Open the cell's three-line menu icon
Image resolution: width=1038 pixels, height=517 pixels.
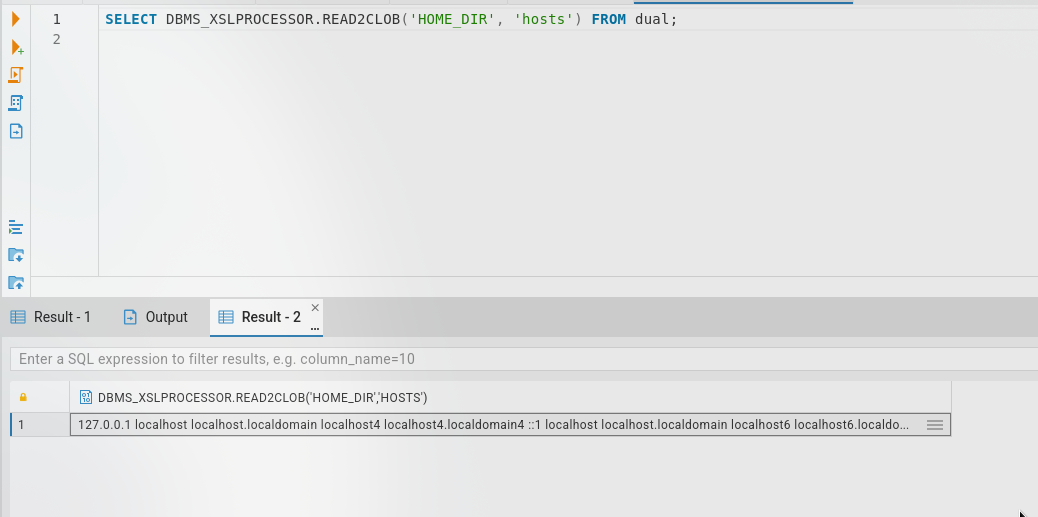(x=935, y=425)
